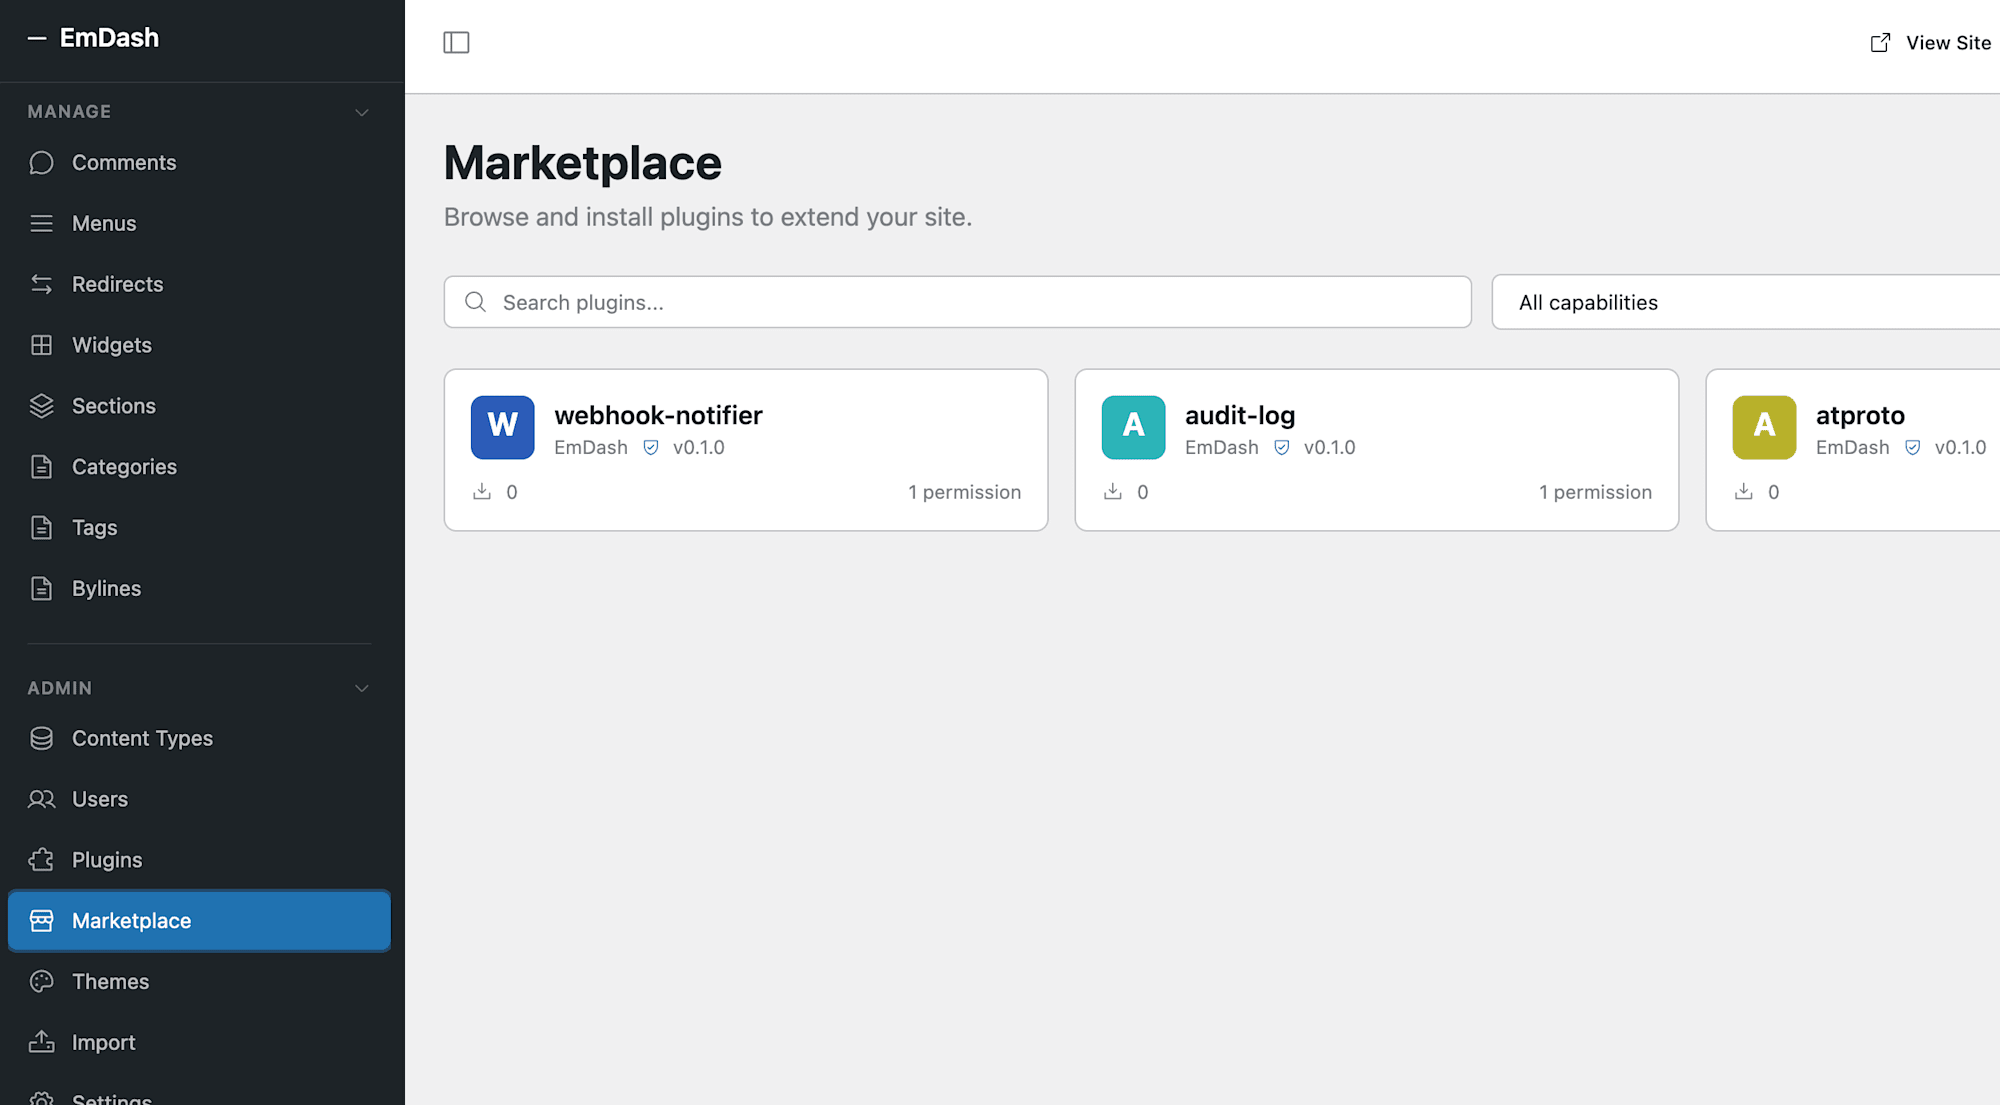Open the audit-log plugin card
The width and height of the screenshot is (2000, 1105).
coord(1376,449)
